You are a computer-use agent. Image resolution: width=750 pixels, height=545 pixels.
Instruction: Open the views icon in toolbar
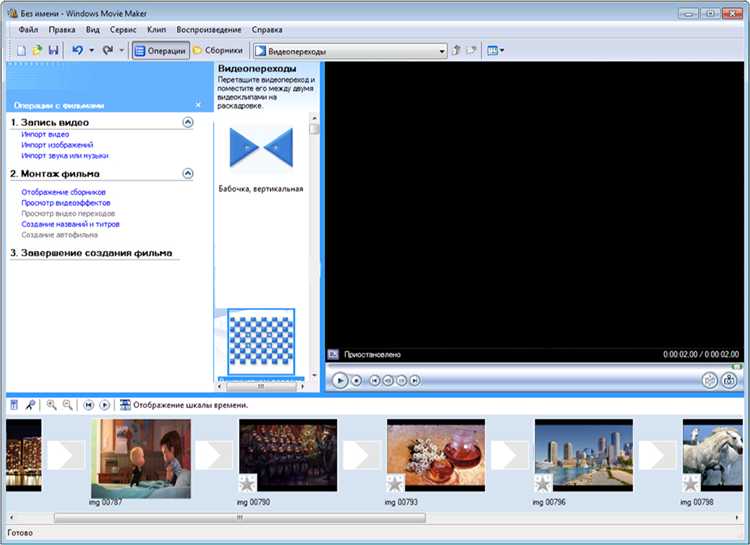495,50
